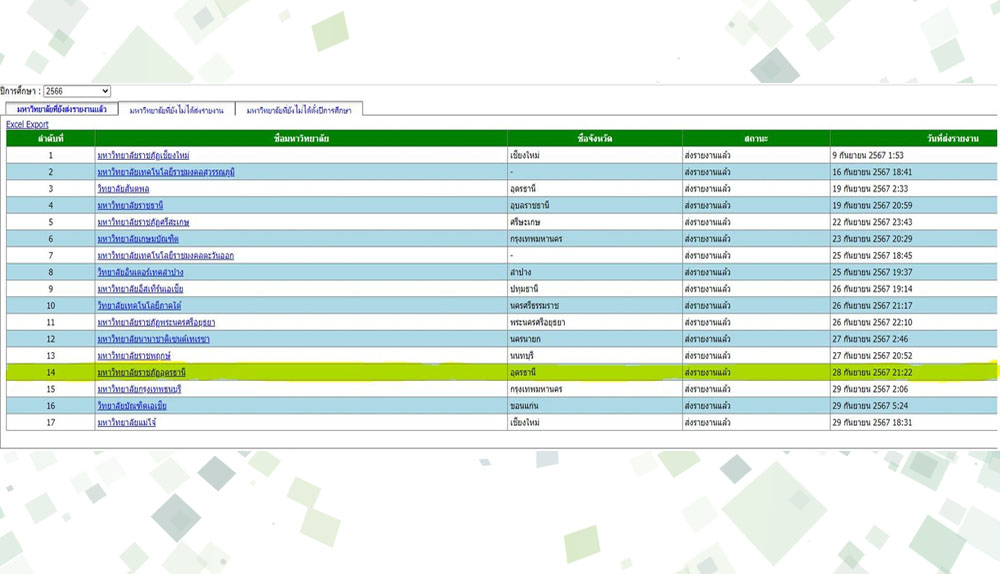This screenshot has width=1000, height=574.
Task: Click the Excel Export link
Action: [x=27, y=124]
